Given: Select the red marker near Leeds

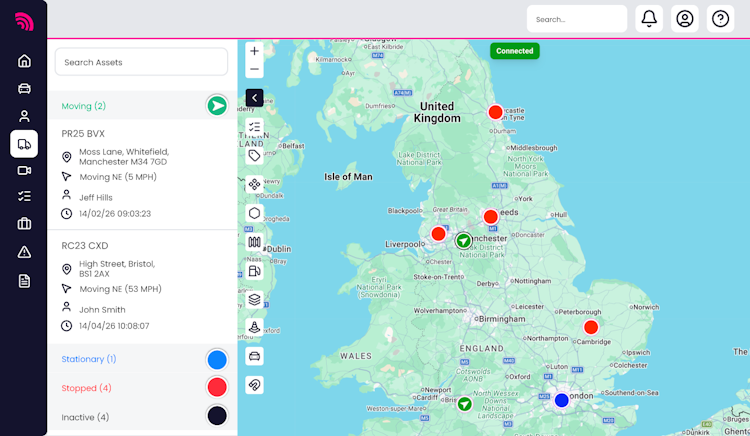Looking at the screenshot, I should click(490, 217).
